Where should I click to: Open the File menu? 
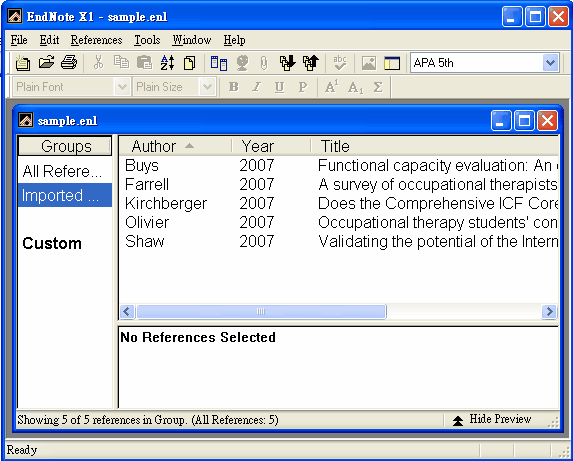pos(19,40)
